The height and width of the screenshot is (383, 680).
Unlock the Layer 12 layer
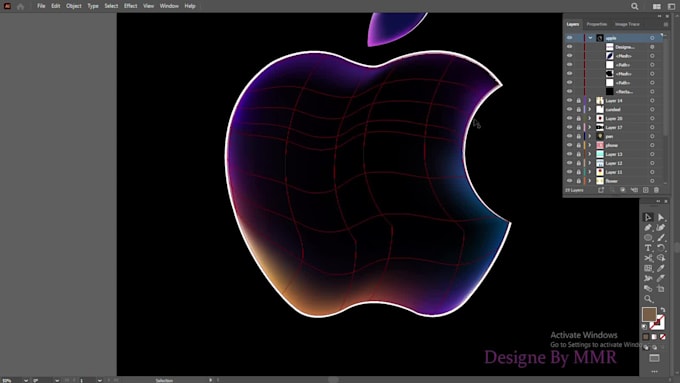pos(579,163)
